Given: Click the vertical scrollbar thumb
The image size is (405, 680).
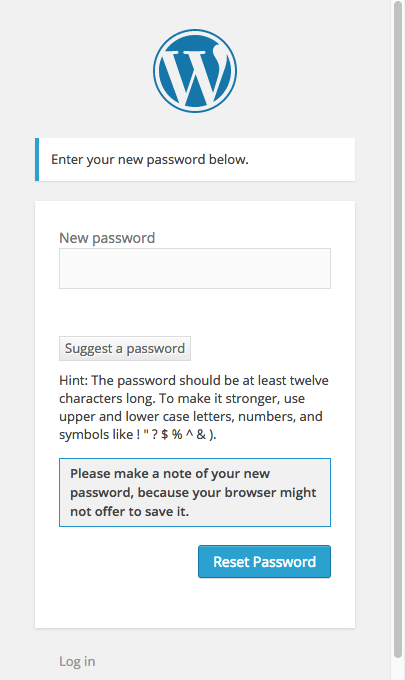Looking at the screenshot, I should (x=398, y=330).
